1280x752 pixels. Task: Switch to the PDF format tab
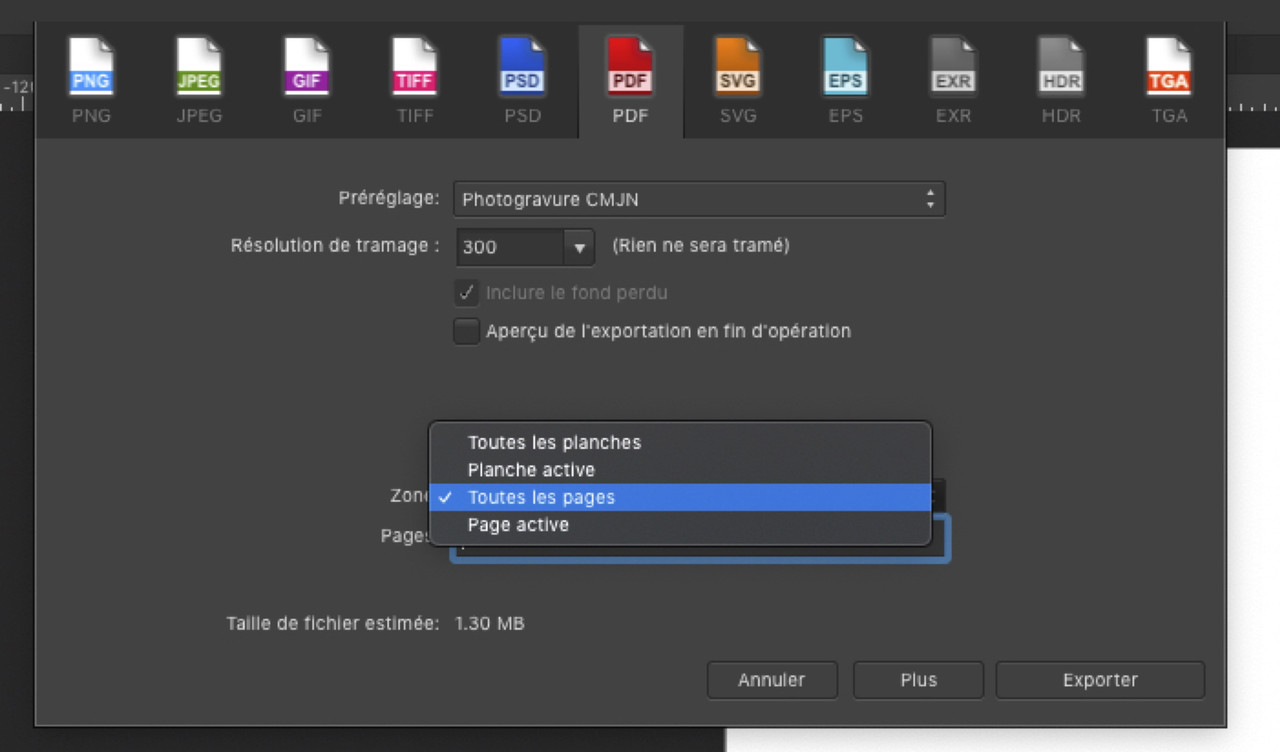629,82
